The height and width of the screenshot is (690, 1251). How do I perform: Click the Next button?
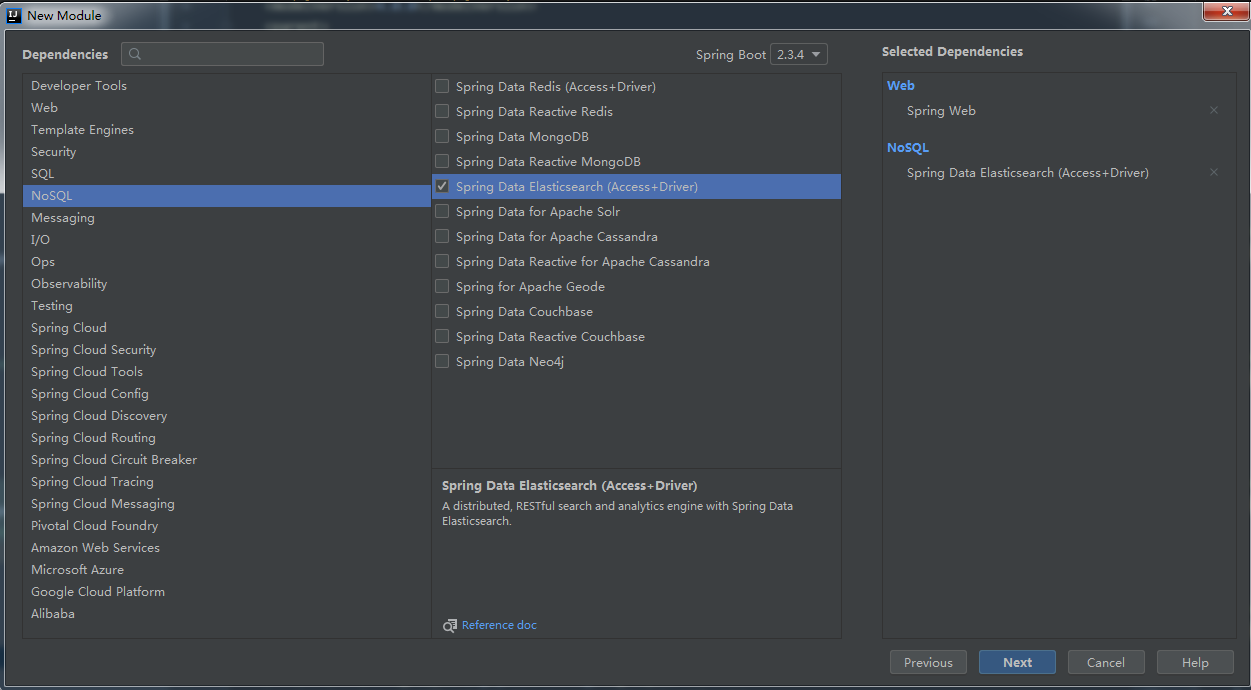click(1017, 662)
